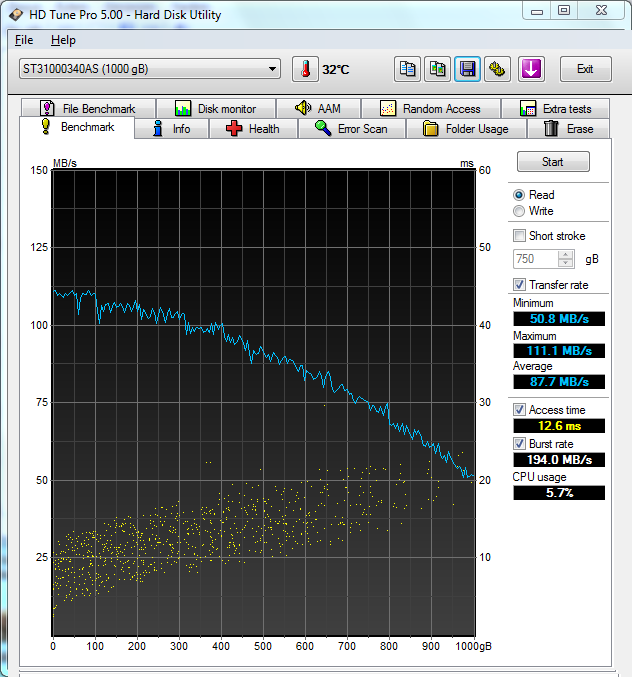Click the thermometer temperature icon

coord(305,69)
